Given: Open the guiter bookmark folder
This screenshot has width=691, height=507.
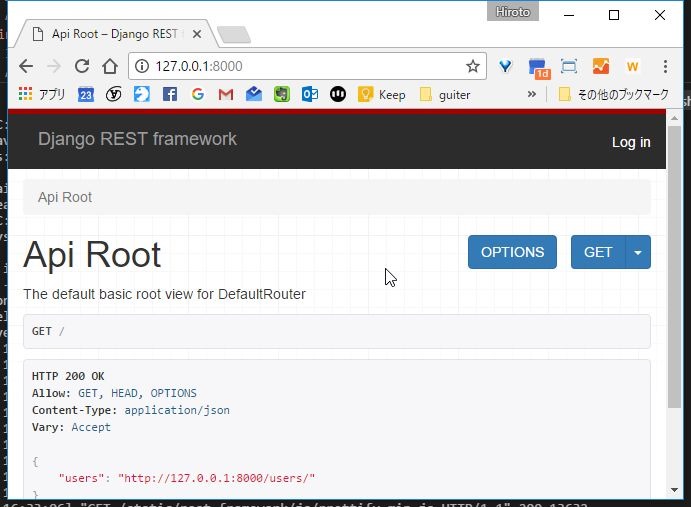Looking at the screenshot, I should coord(444,95).
